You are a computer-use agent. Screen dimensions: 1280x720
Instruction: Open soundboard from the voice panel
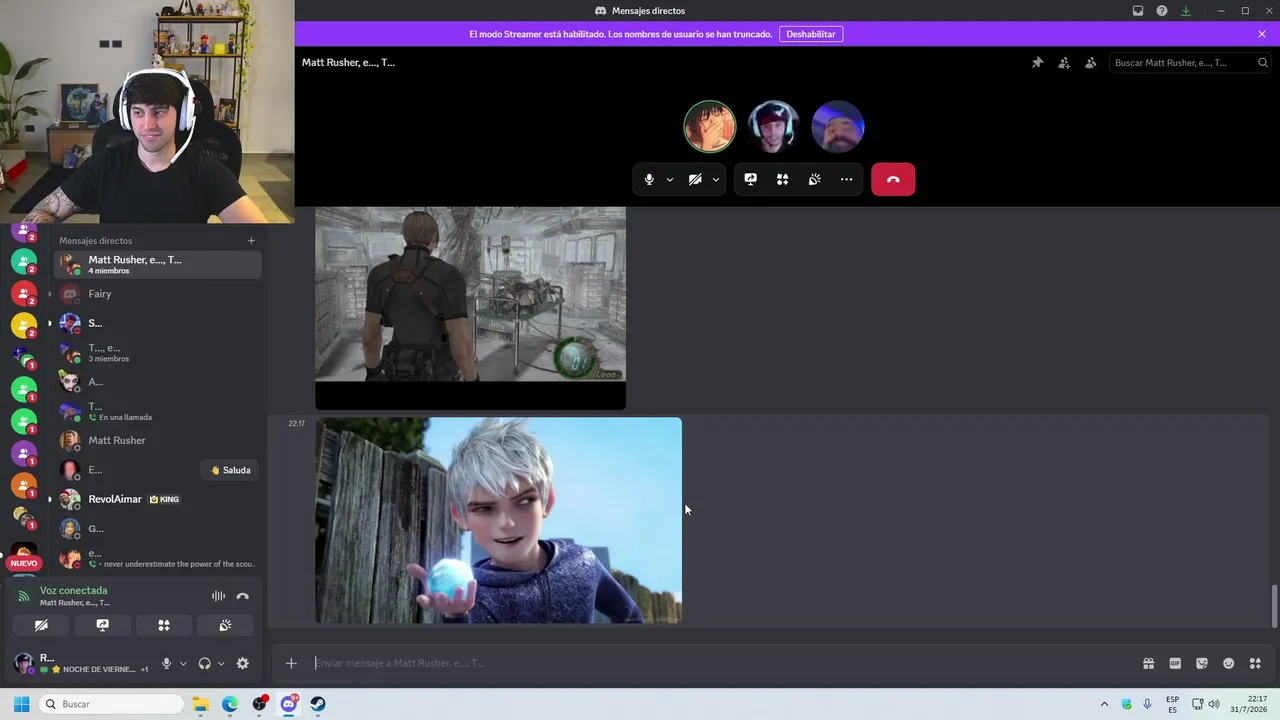(225, 626)
